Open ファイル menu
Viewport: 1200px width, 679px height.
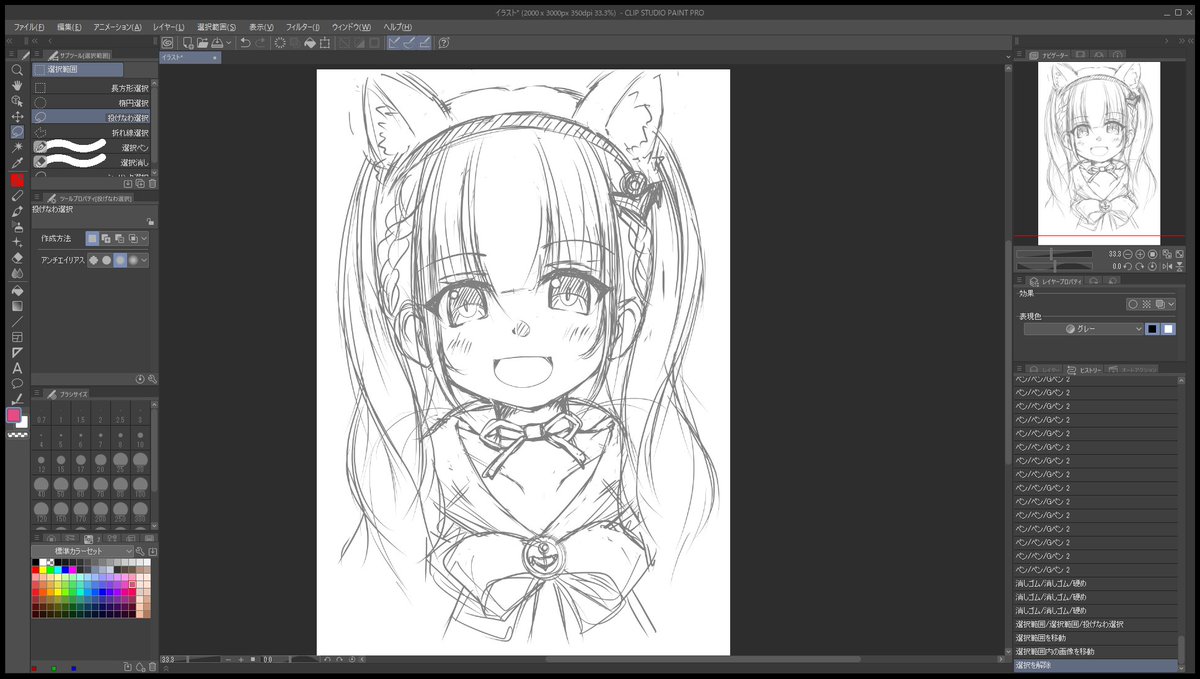[29, 26]
